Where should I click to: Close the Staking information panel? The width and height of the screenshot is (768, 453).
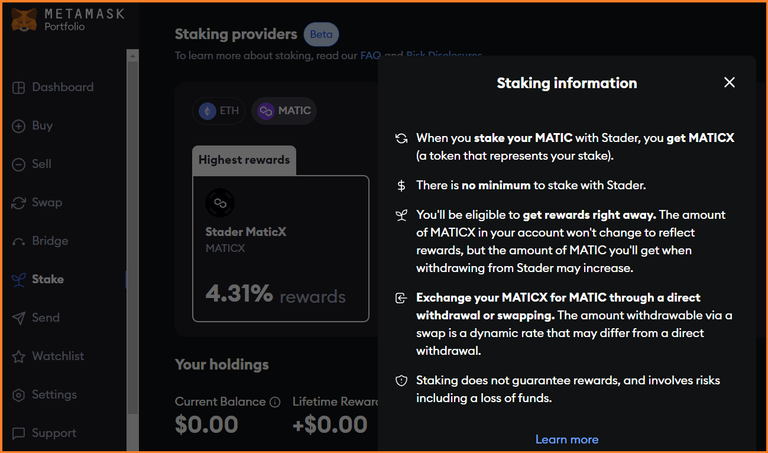tap(729, 82)
